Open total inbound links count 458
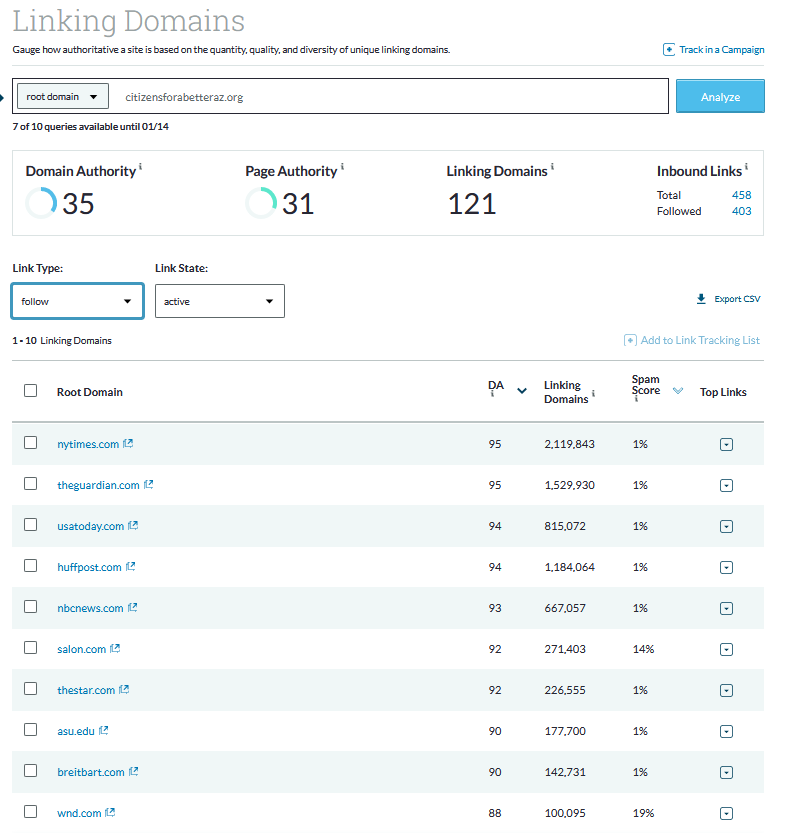The image size is (785, 833). [x=741, y=195]
